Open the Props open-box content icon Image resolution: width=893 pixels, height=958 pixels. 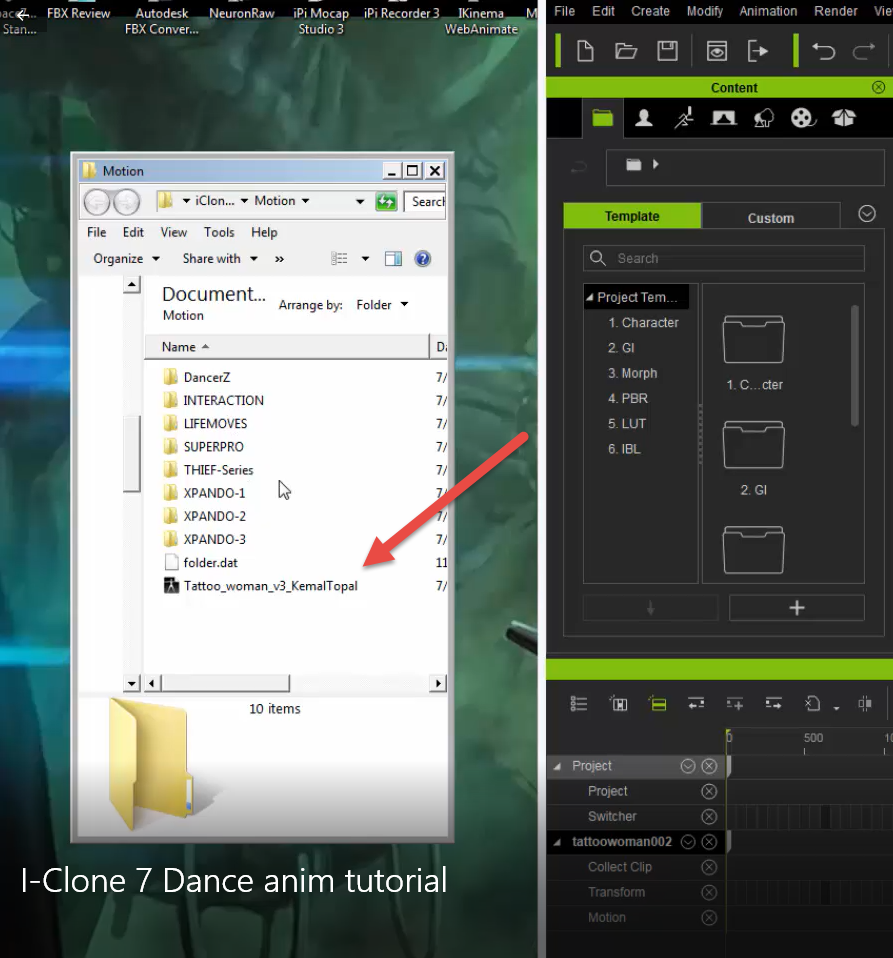(x=844, y=117)
